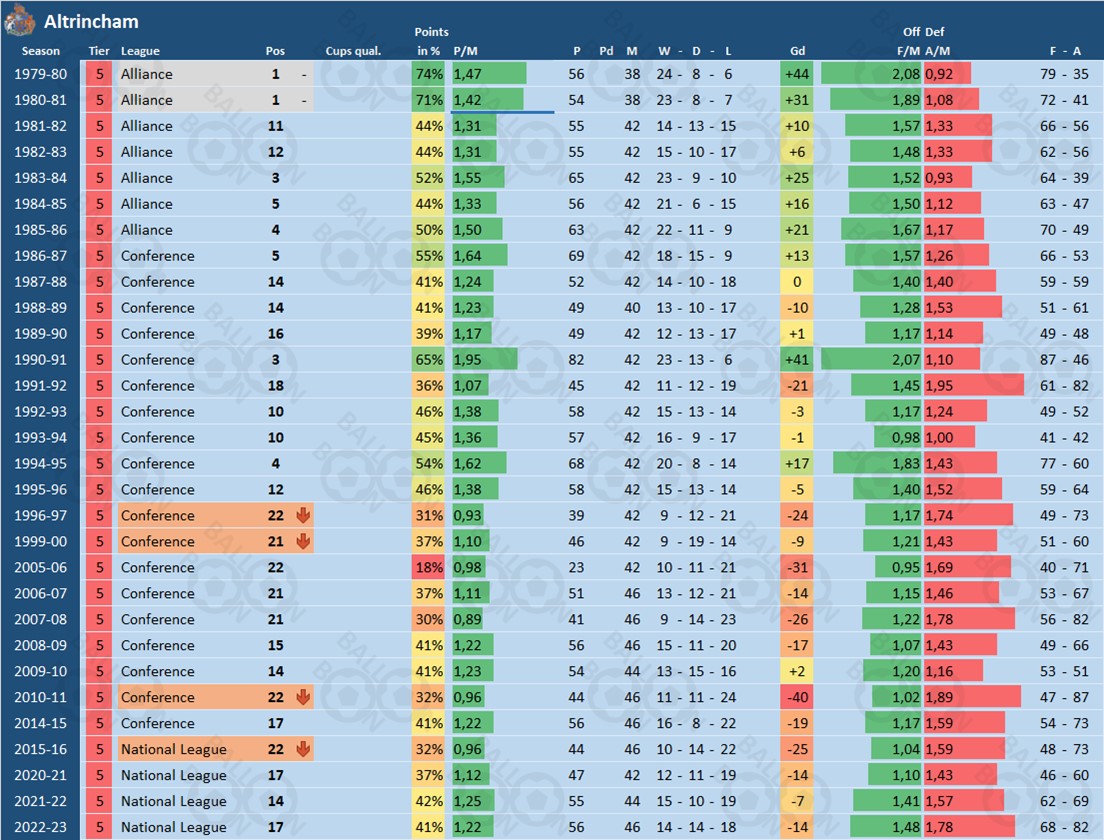Click the relegation arrow for 1996-97
The image size is (1104, 840).
[304, 515]
